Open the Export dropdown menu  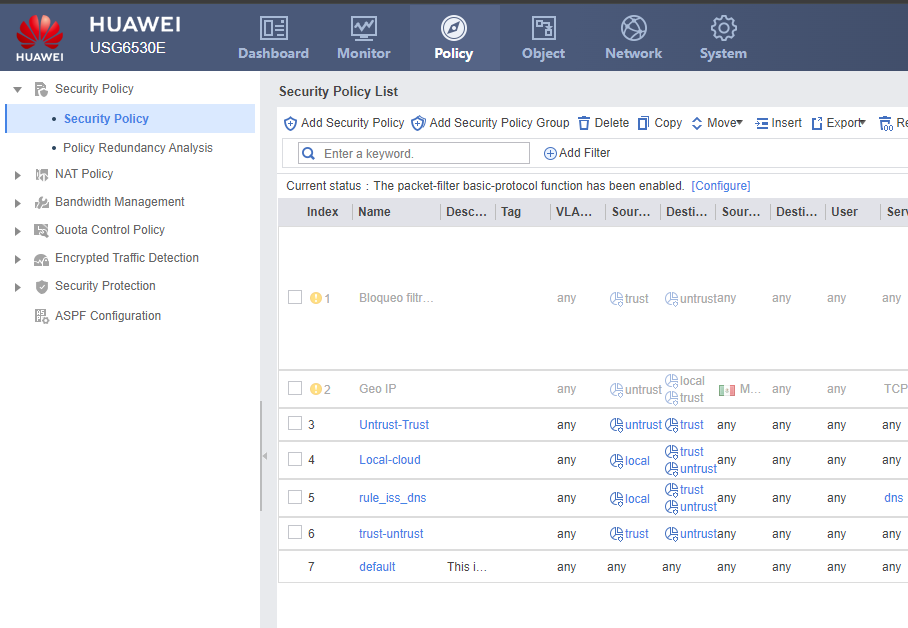(x=862, y=122)
